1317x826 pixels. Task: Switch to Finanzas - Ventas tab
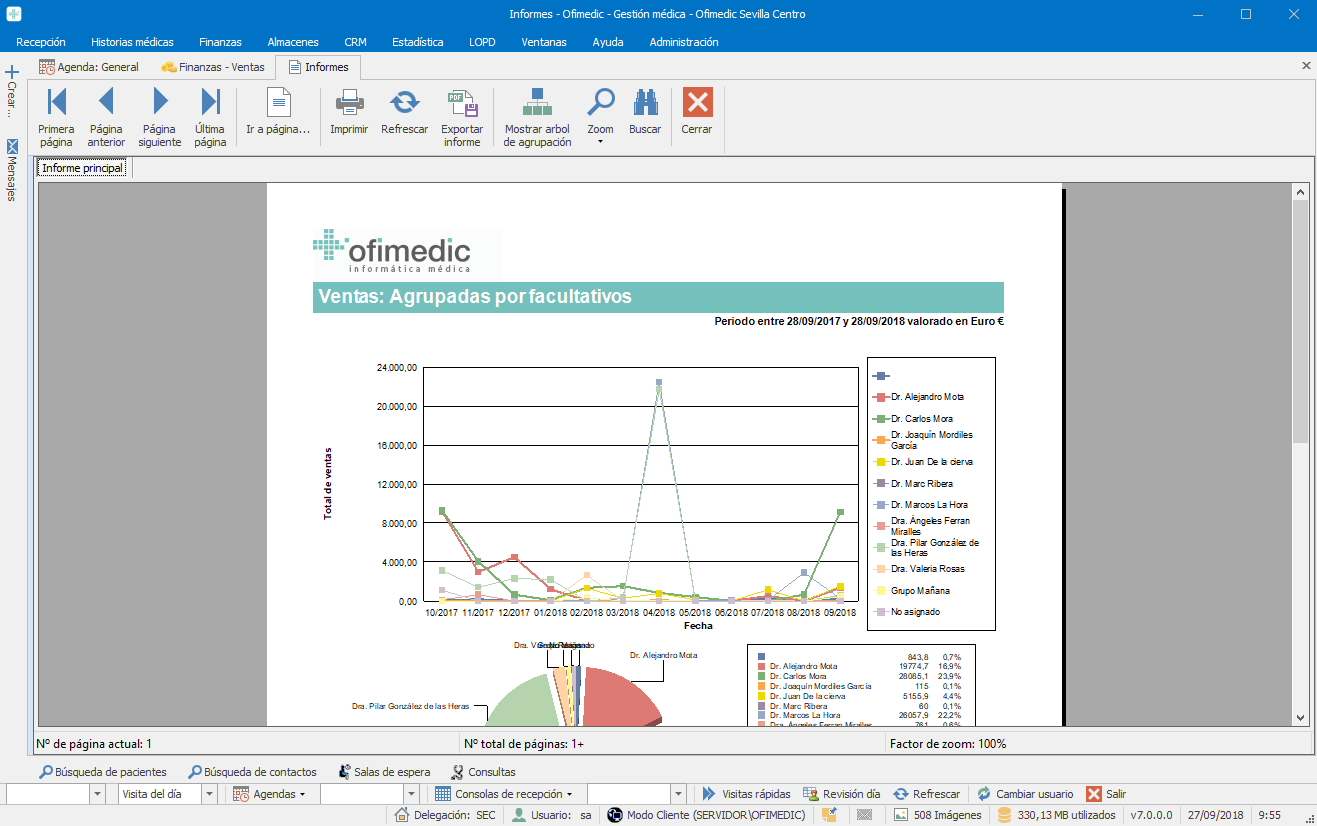coord(213,67)
